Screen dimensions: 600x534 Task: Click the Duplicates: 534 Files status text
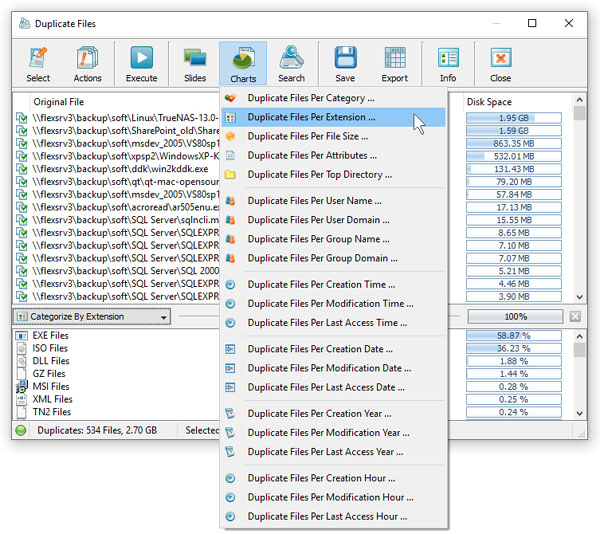[x=97, y=430]
